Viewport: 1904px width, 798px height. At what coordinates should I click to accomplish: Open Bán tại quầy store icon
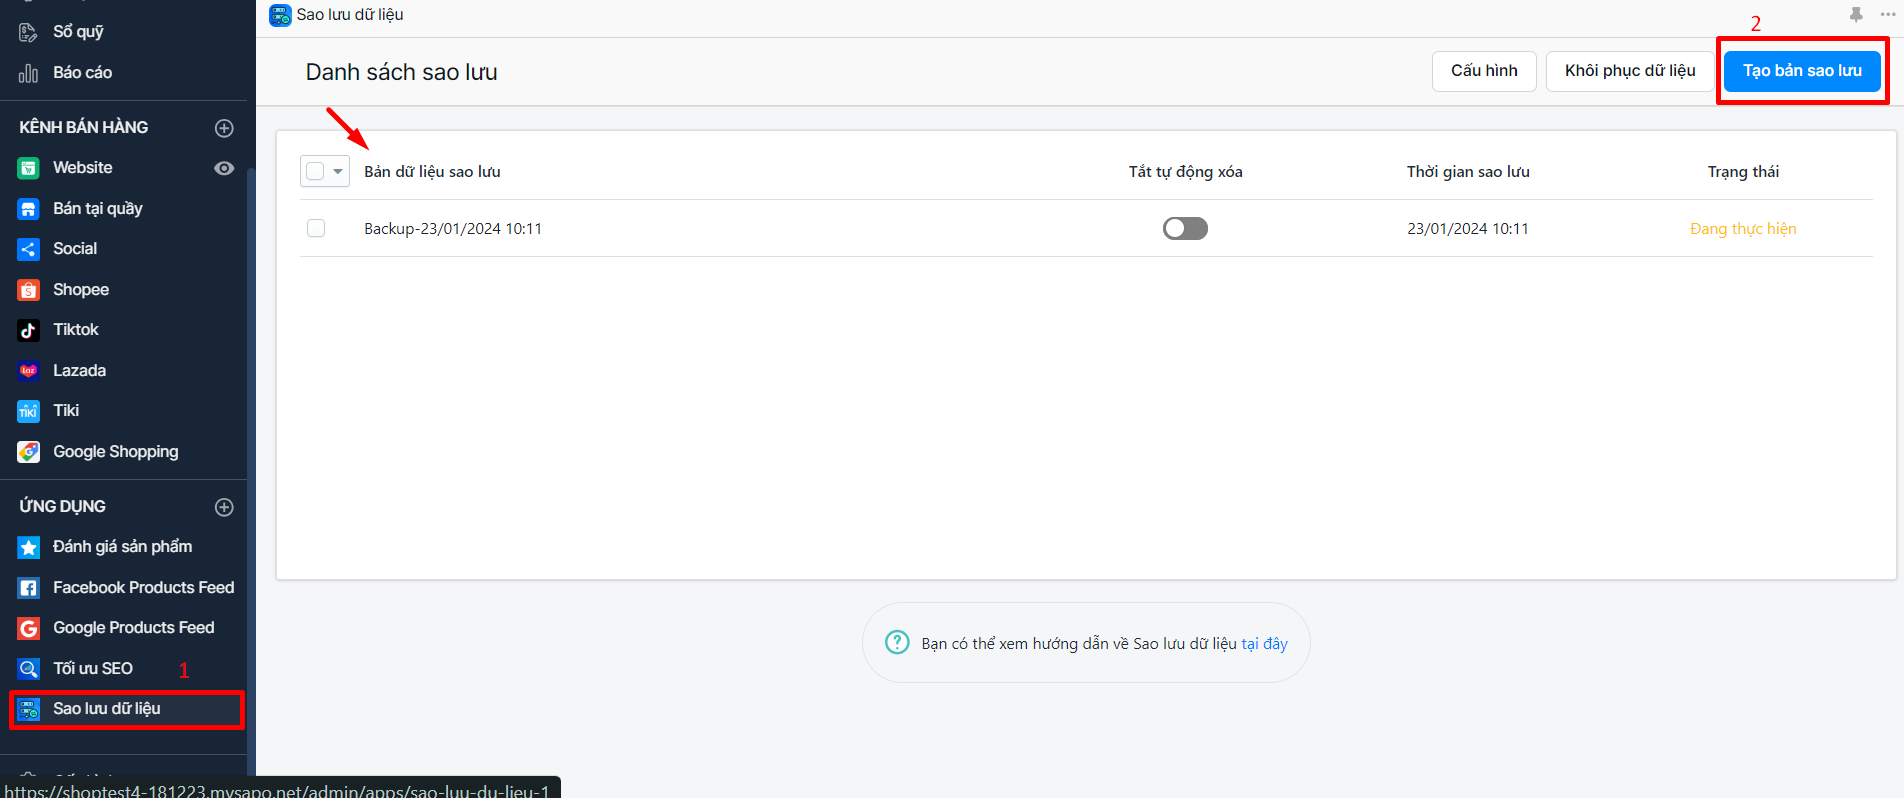[x=28, y=209]
